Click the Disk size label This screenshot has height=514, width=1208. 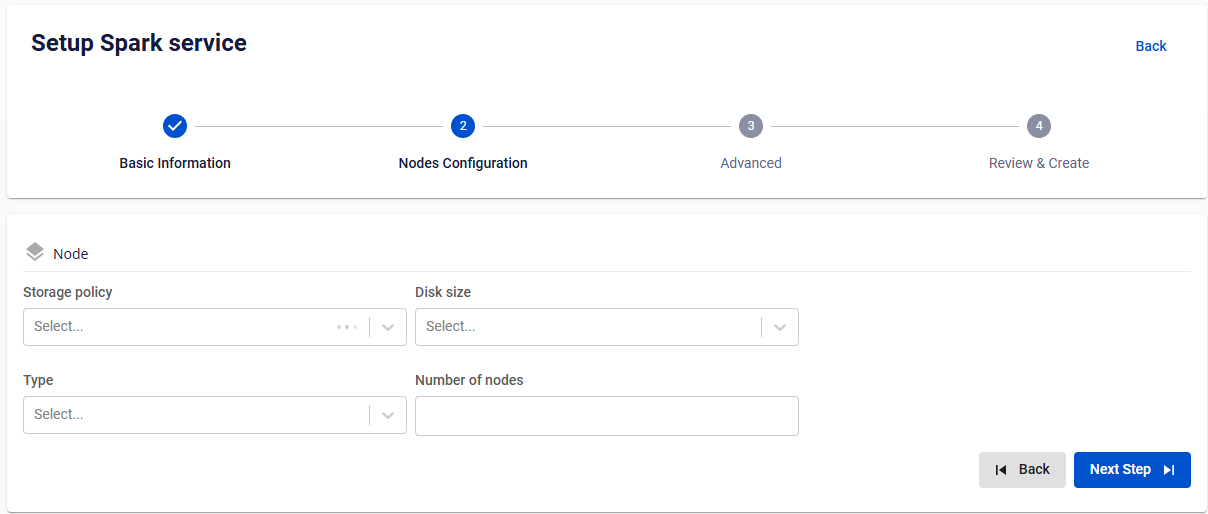pyautogui.click(x=443, y=292)
